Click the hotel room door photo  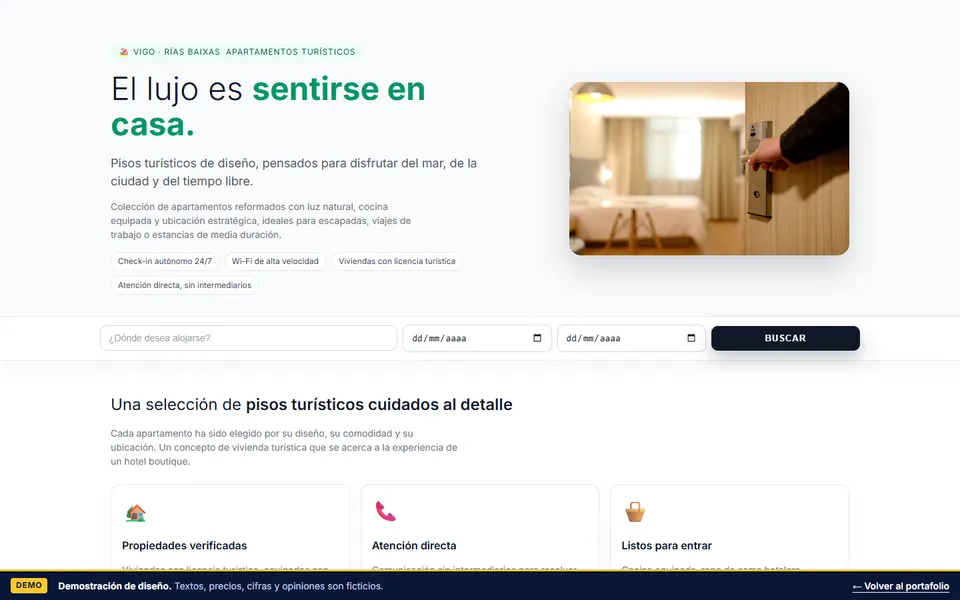tap(709, 168)
